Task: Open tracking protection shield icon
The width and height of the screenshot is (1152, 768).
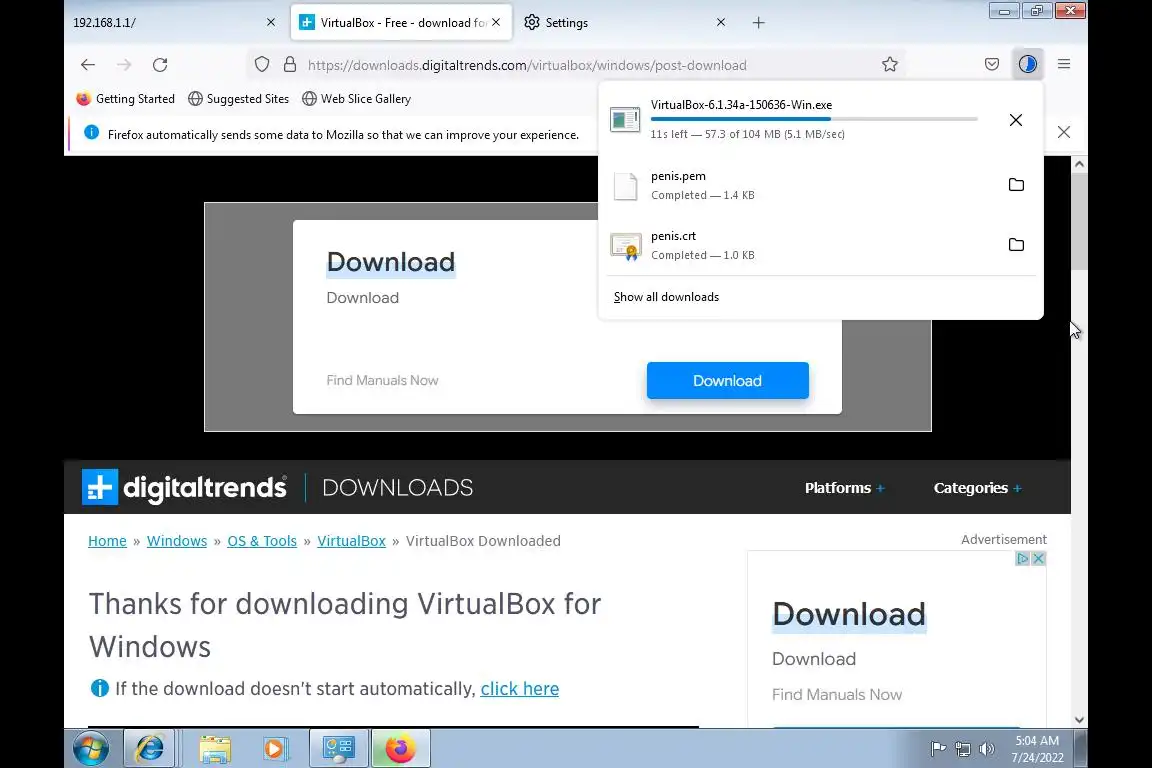Action: tap(262, 65)
